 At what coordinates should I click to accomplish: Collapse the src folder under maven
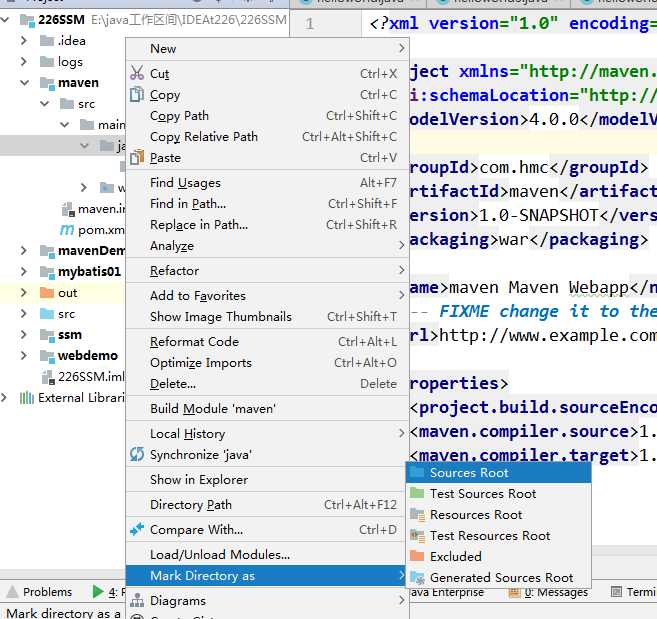[45, 103]
